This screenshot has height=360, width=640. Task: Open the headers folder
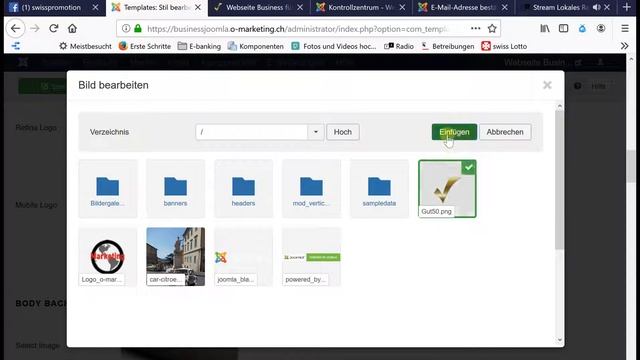(243, 189)
